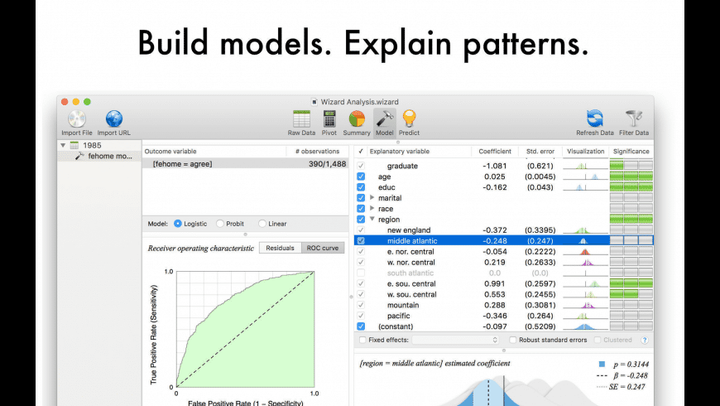Select the new england region row
The width and height of the screenshot is (720, 406).
click(x=504, y=230)
